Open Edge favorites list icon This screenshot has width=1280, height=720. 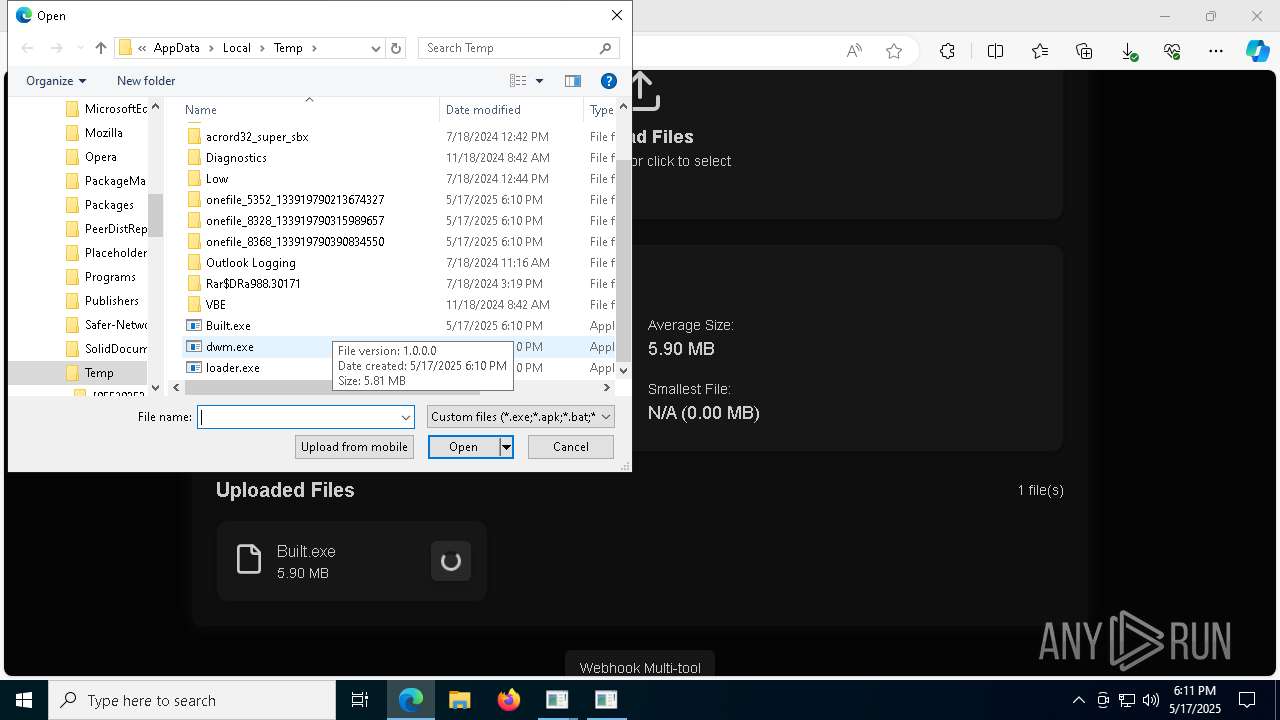[x=1040, y=51]
